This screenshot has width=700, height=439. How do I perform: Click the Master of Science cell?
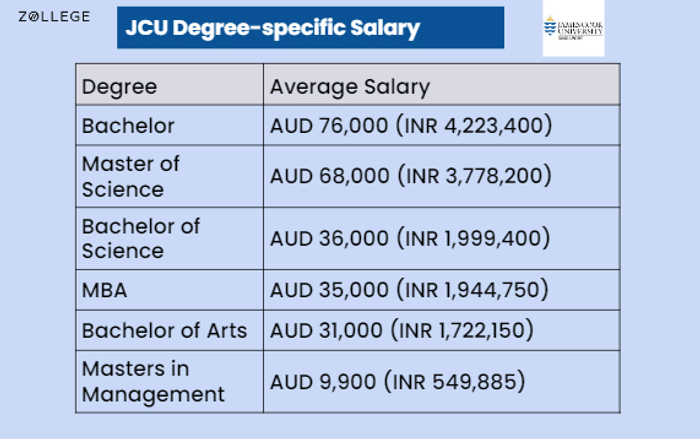tap(170, 176)
